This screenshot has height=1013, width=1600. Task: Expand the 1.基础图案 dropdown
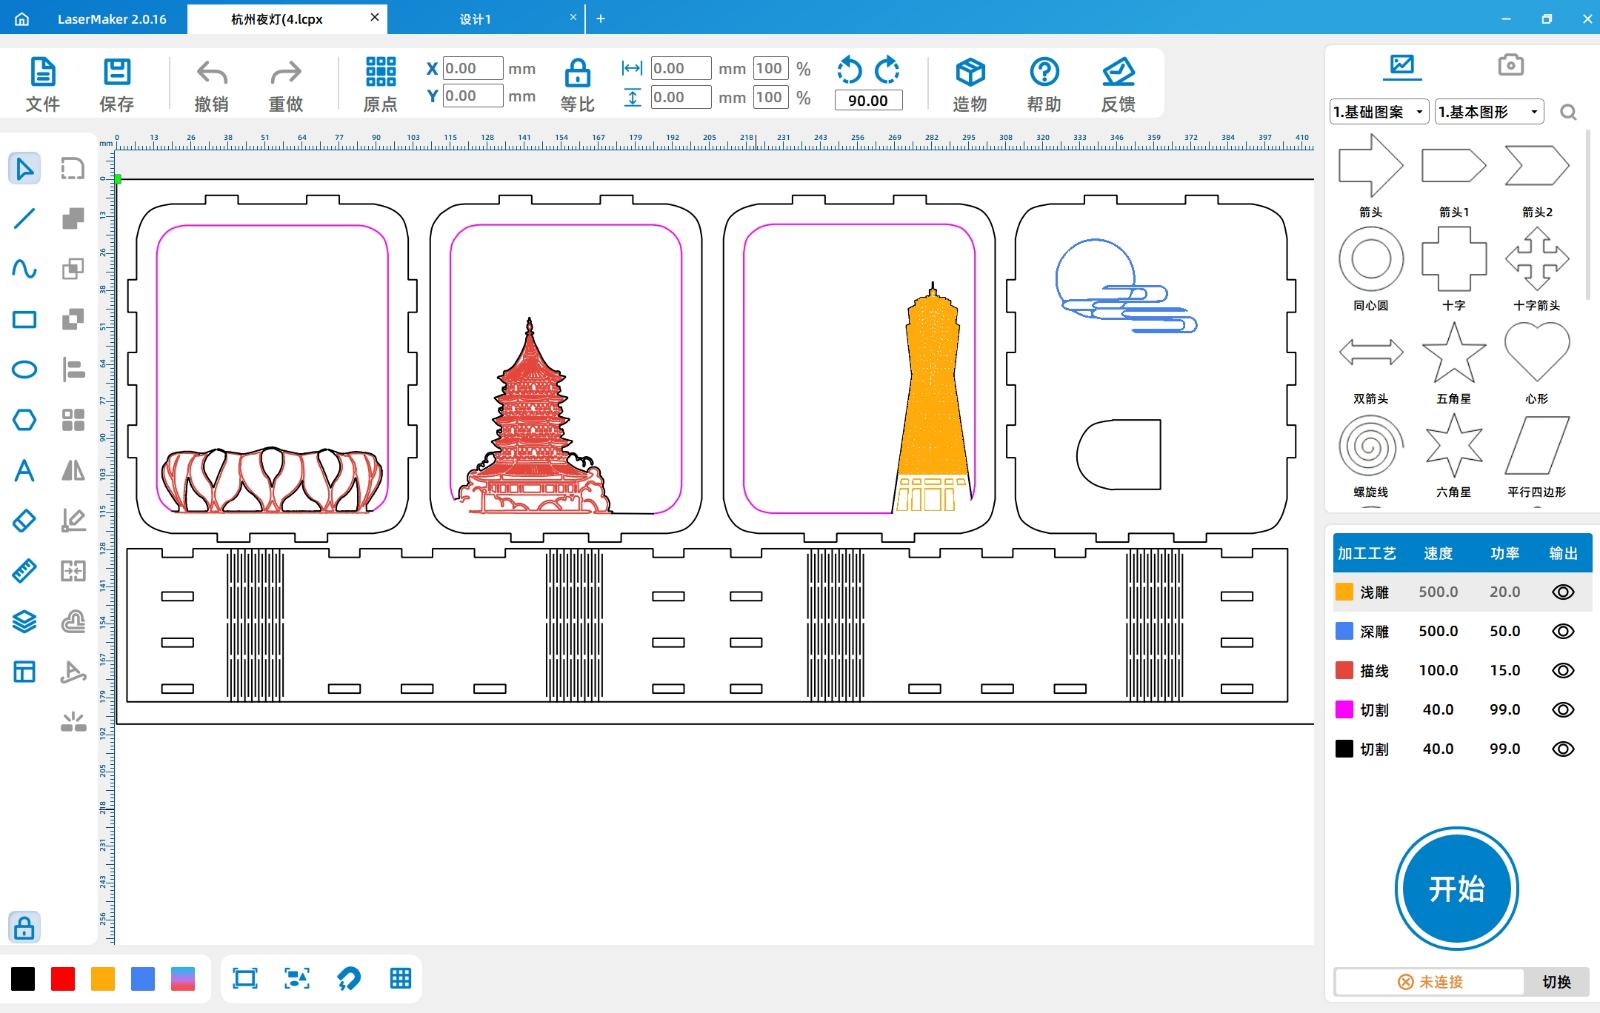[1379, 112]
